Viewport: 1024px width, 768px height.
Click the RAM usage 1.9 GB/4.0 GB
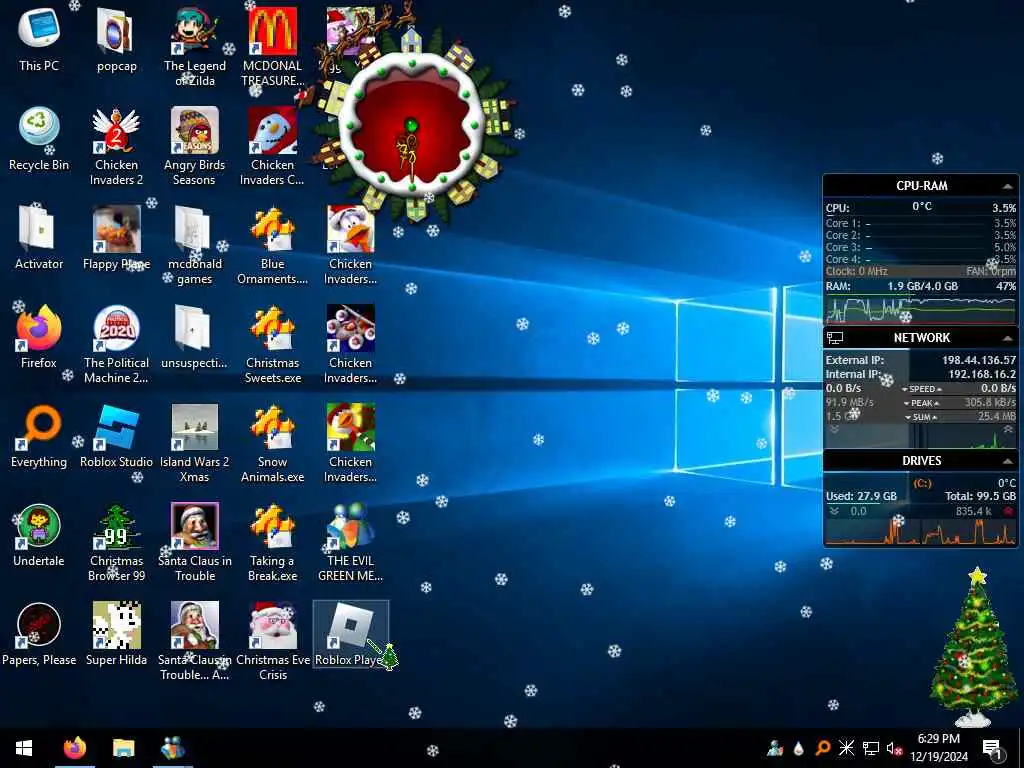(922, 286)
